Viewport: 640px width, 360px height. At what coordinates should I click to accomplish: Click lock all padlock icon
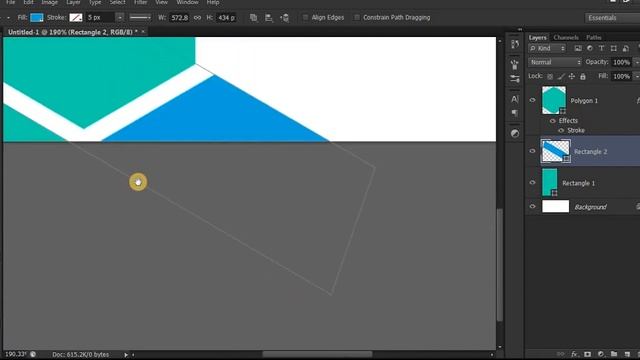(583, 77)
